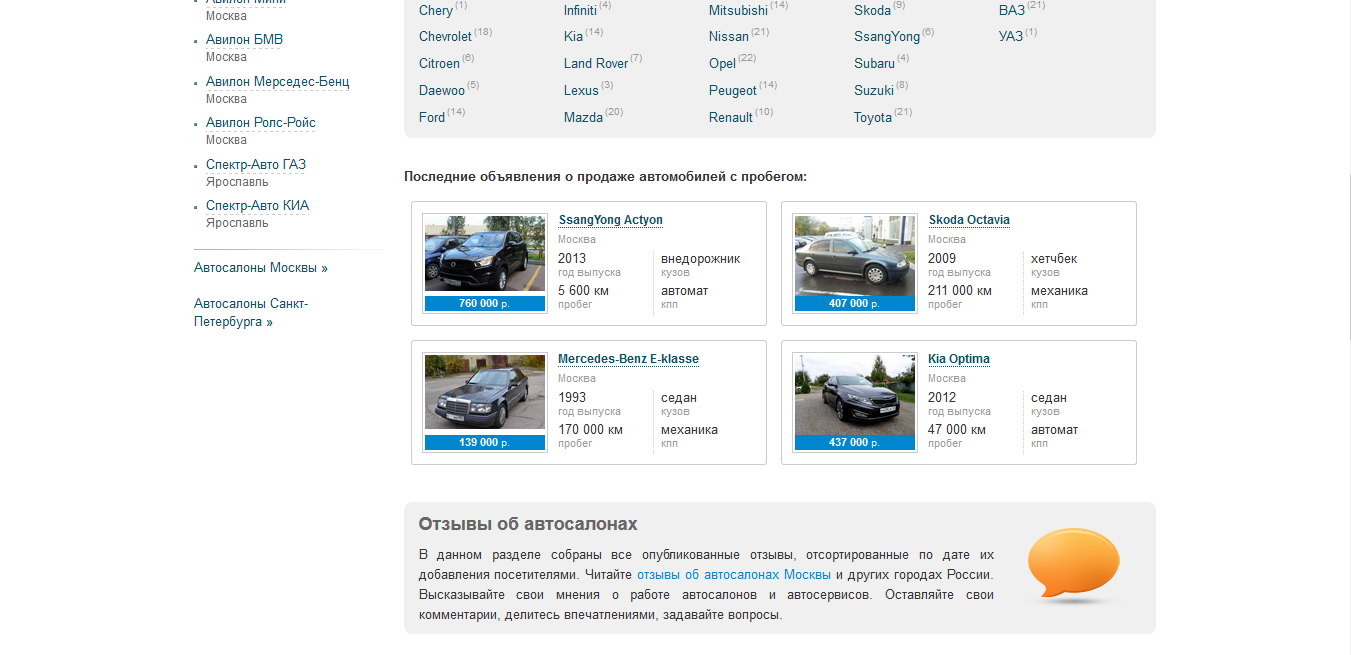This screenshot has width=1351, height=655.
Task: Click the 139 000 р. price tag
Action: pyautogui.click(x=485, y=442)
